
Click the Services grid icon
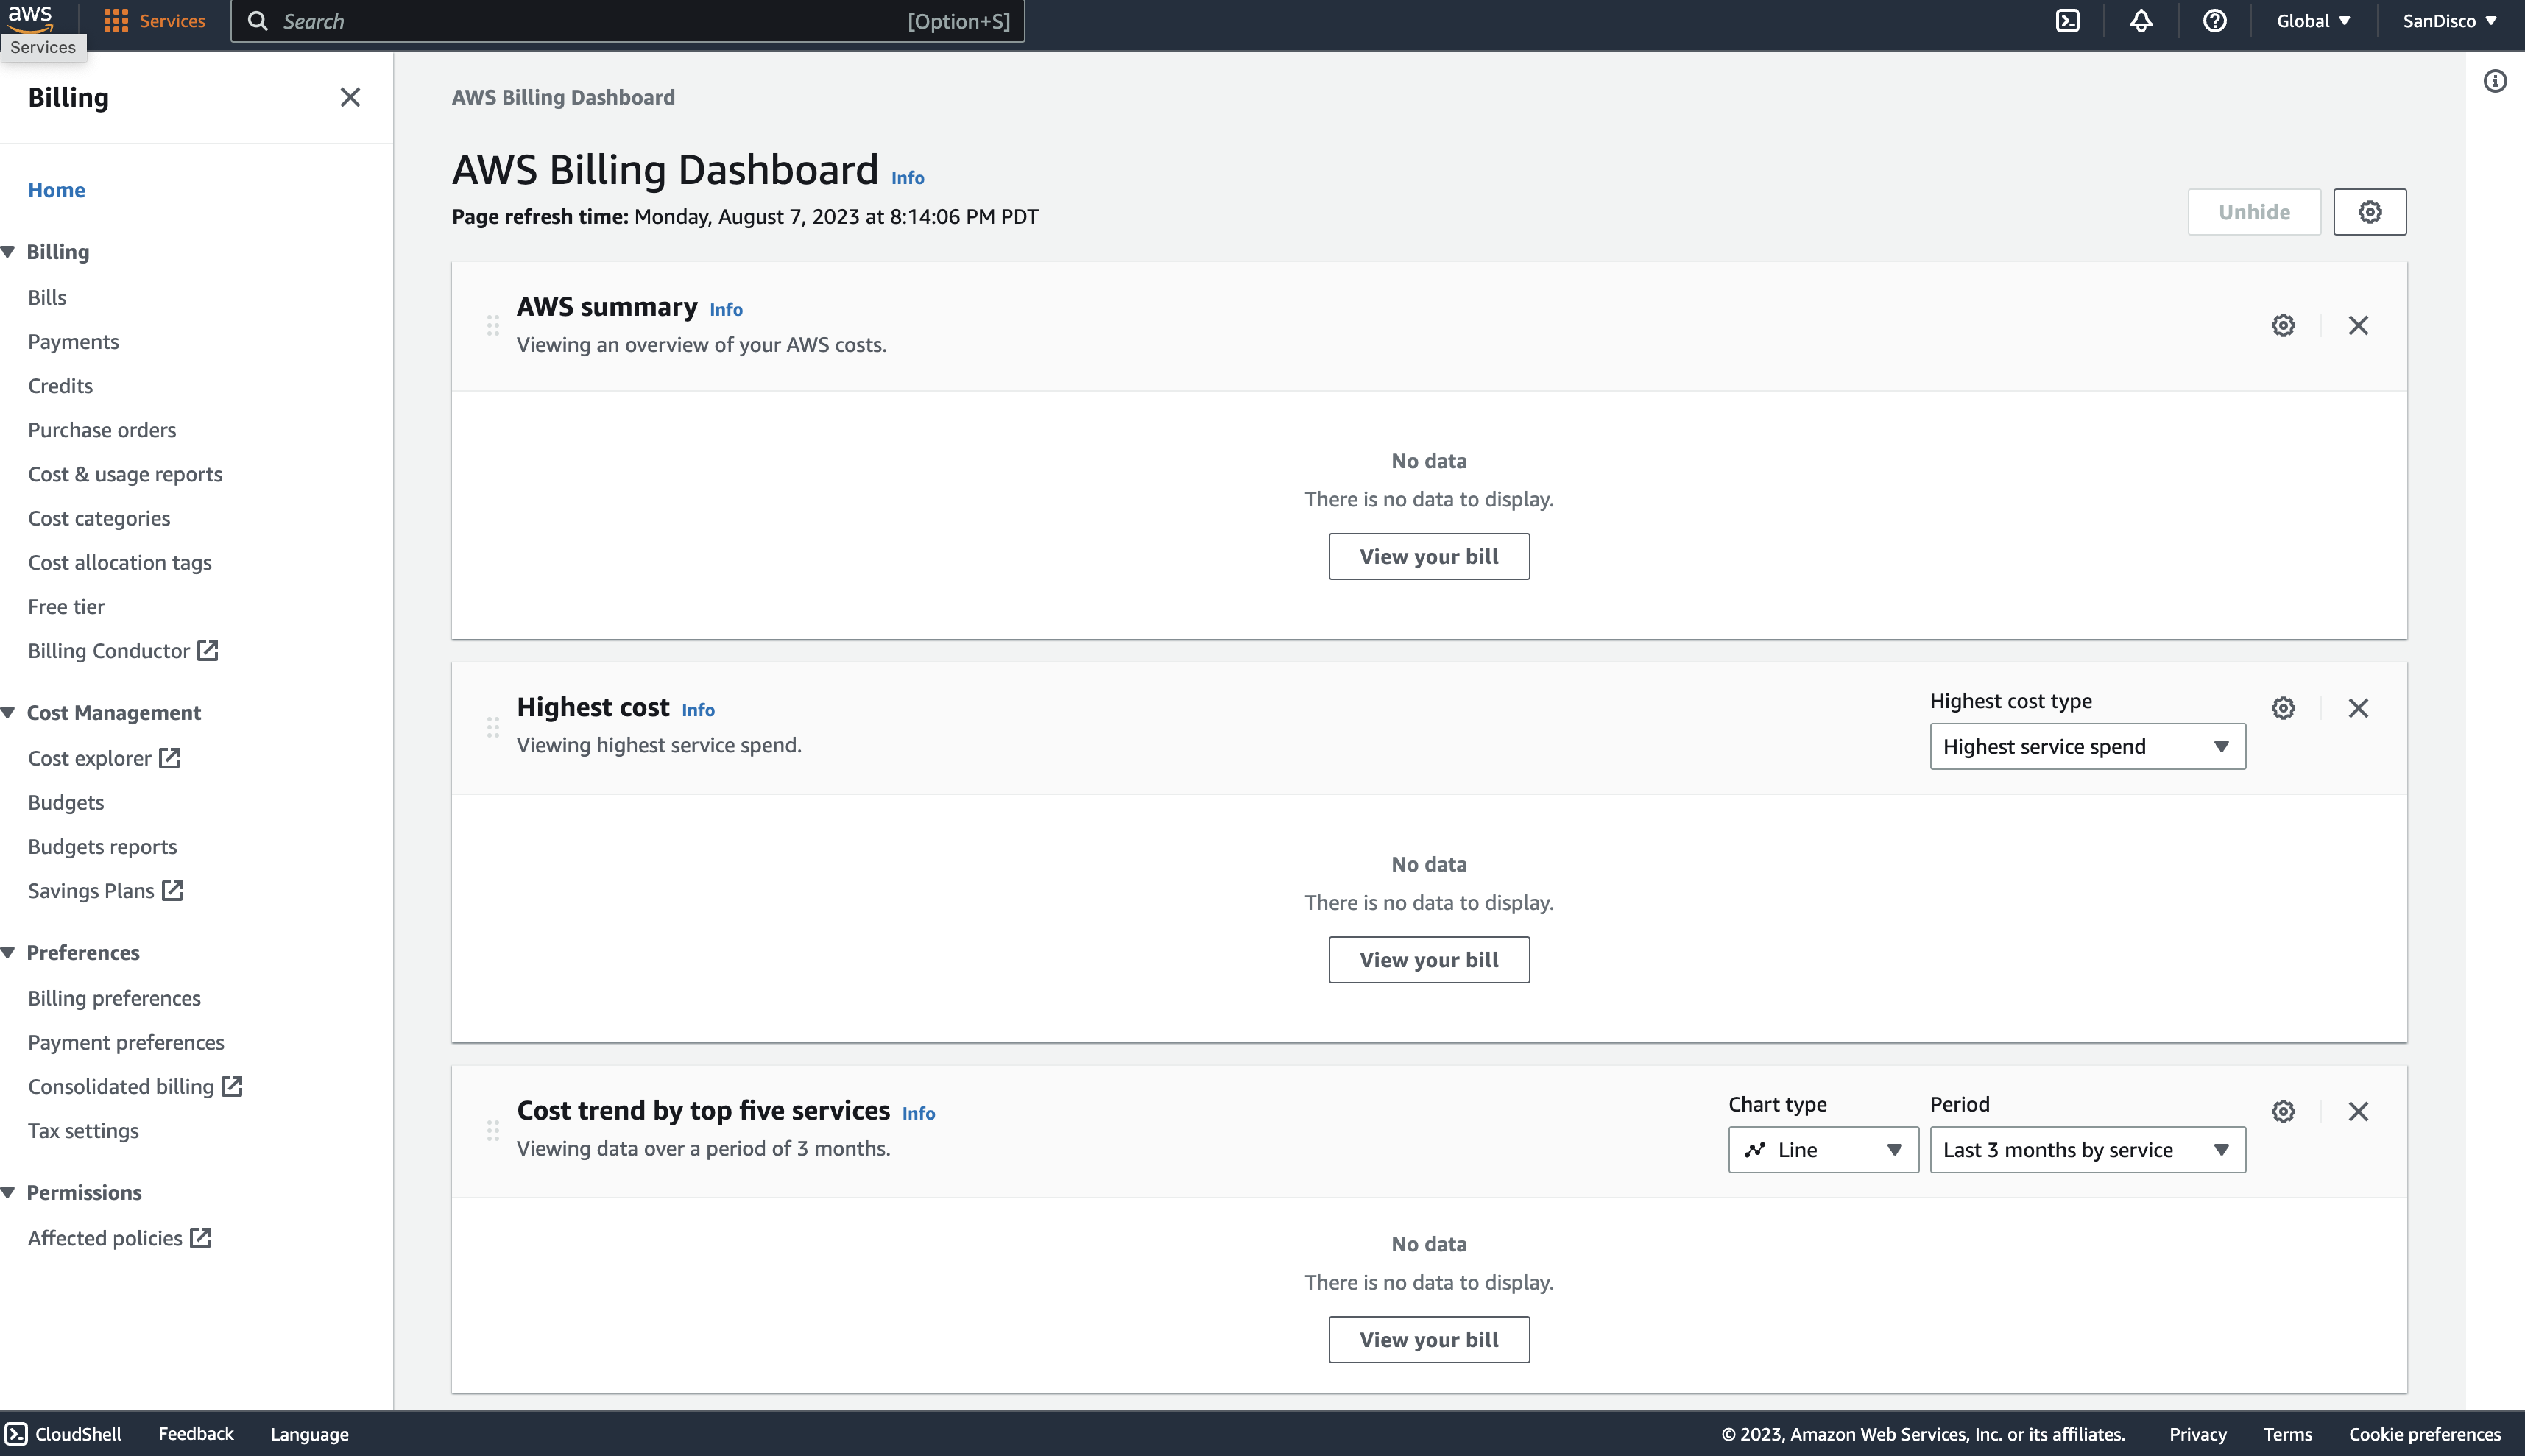pos(116,21)
